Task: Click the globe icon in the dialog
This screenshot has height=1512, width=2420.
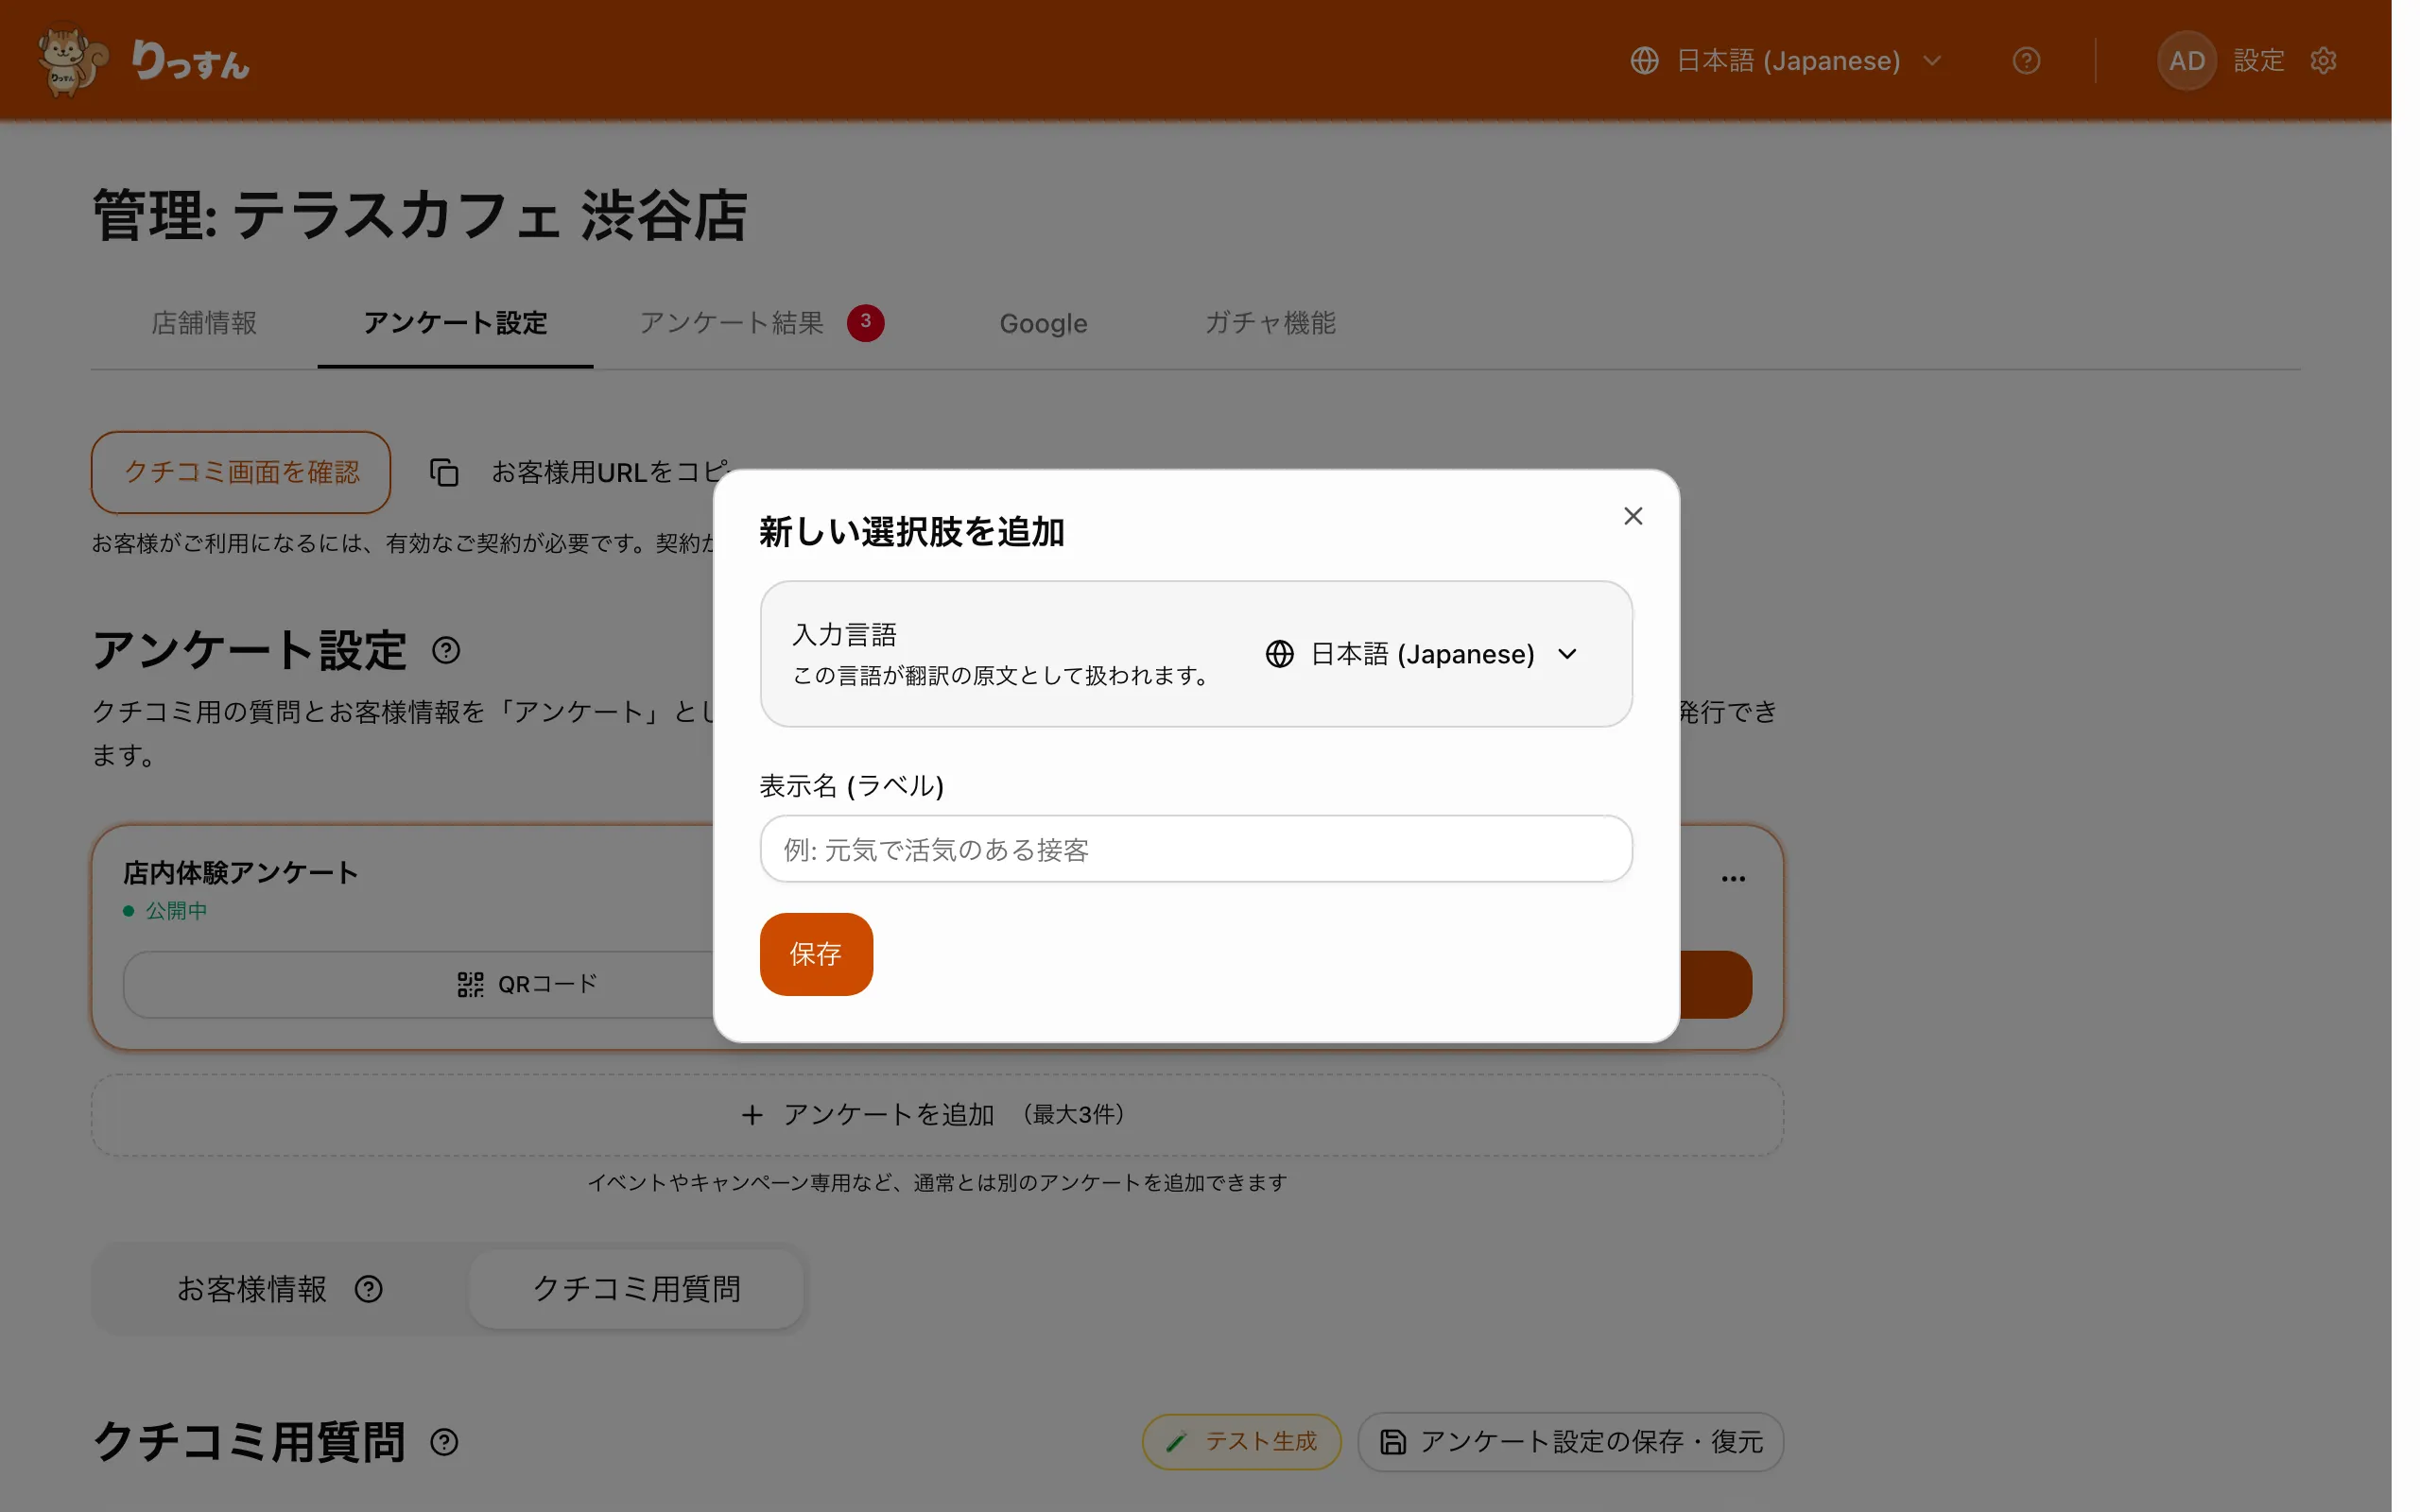Action: pyautogui.click(x=1279, y=654)
